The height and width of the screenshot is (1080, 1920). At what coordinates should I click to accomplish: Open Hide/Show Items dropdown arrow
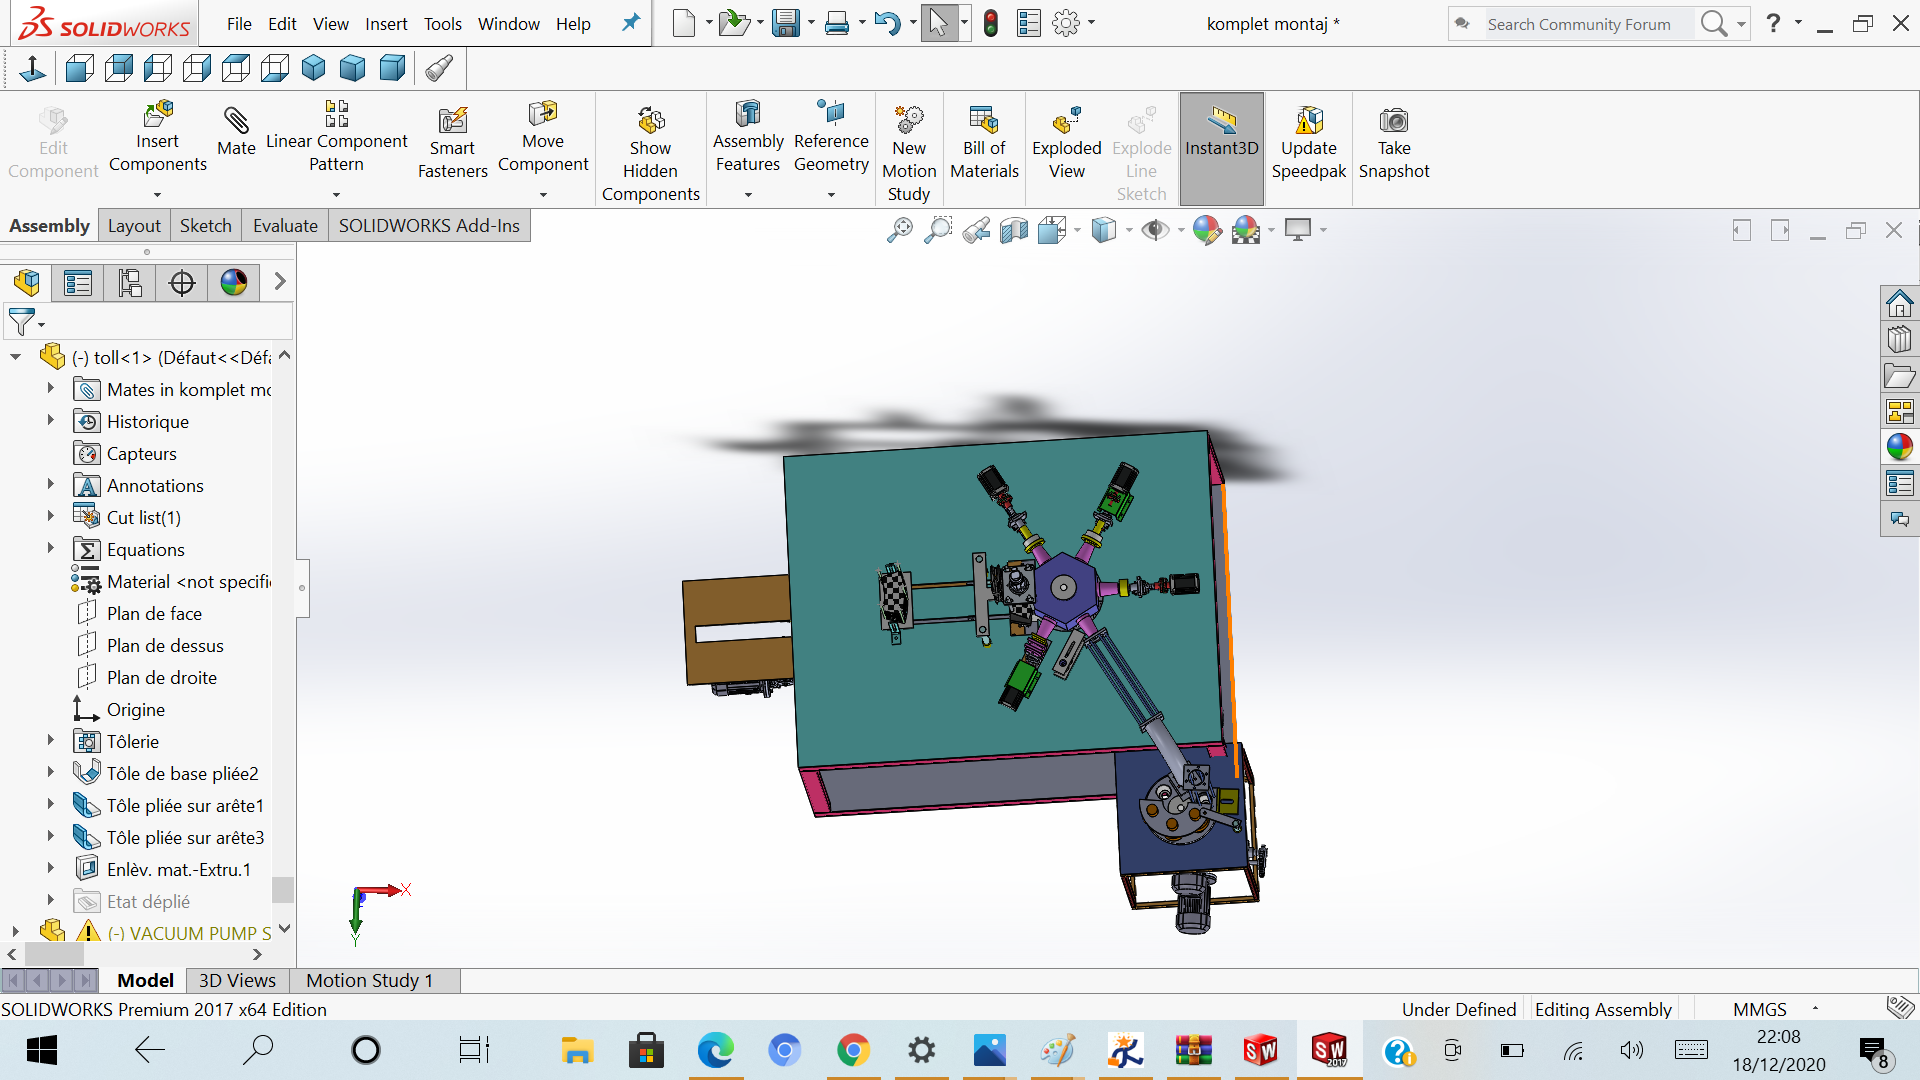click(1181, 230)
